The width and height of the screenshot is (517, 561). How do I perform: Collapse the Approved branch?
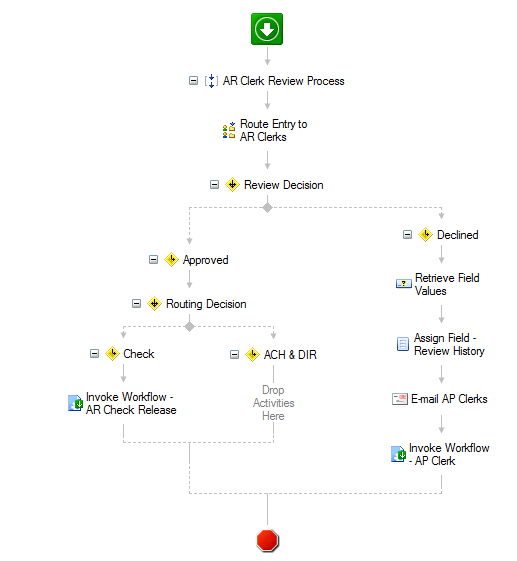[x=153, y=260]
